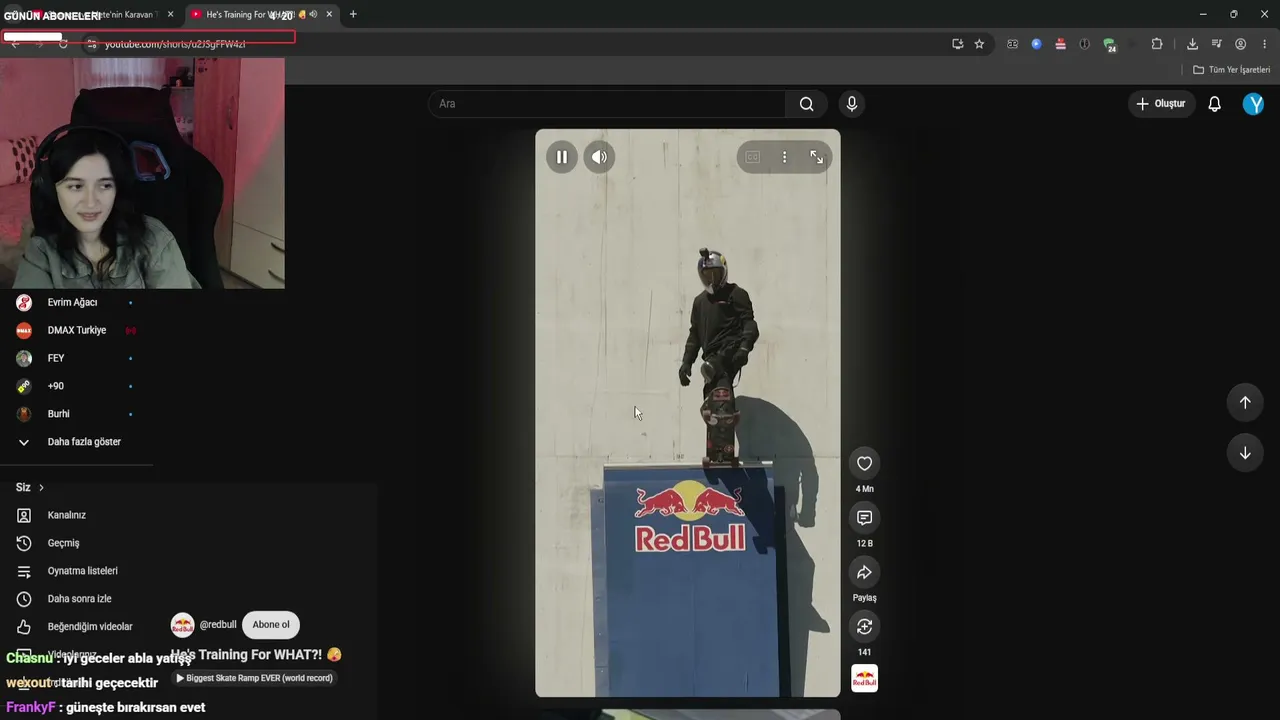Open Geçmiş watch history
Screen dimensions: 1280x720
click(x=76, y=543)
